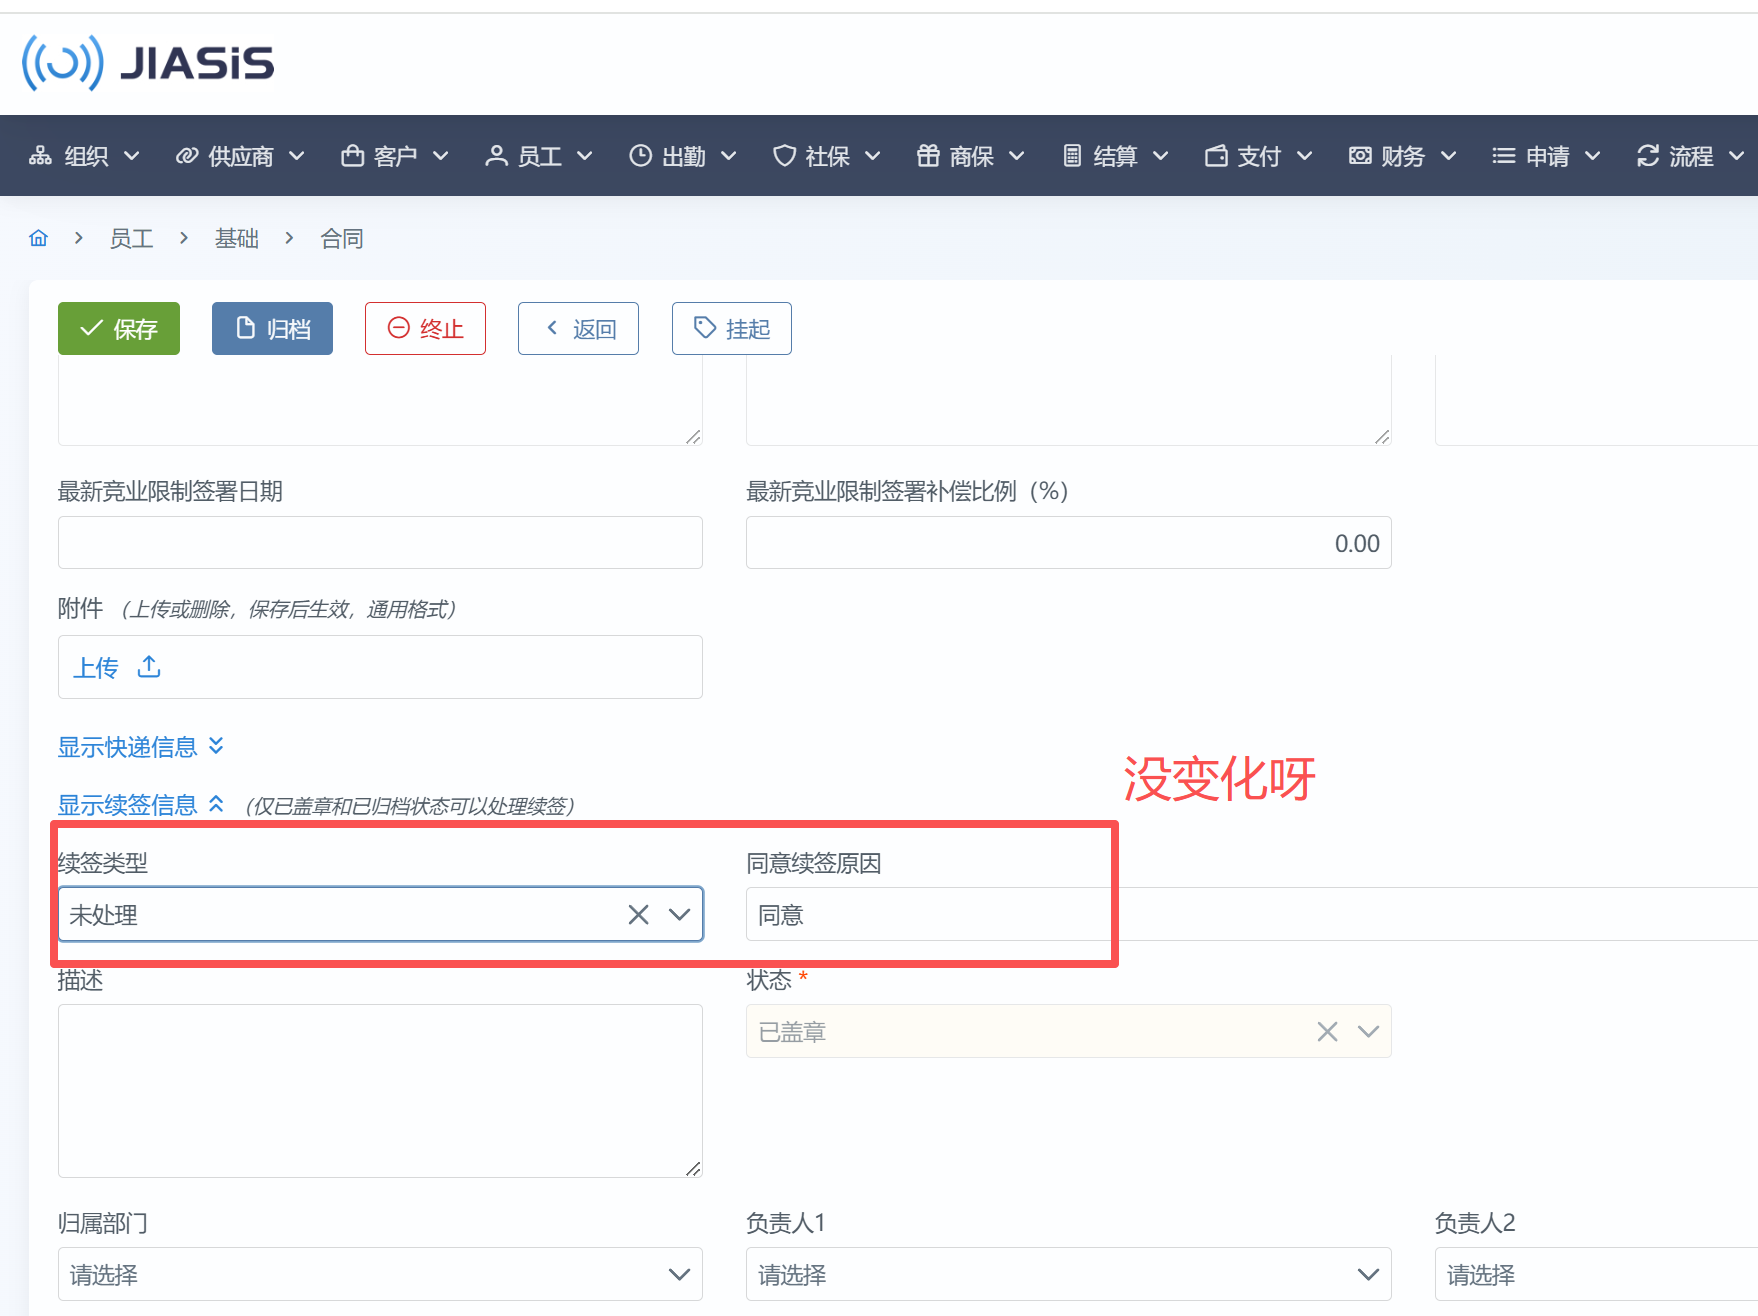Click the JIASiS logo
The image size is (1758, 1316).
point(148,63)
